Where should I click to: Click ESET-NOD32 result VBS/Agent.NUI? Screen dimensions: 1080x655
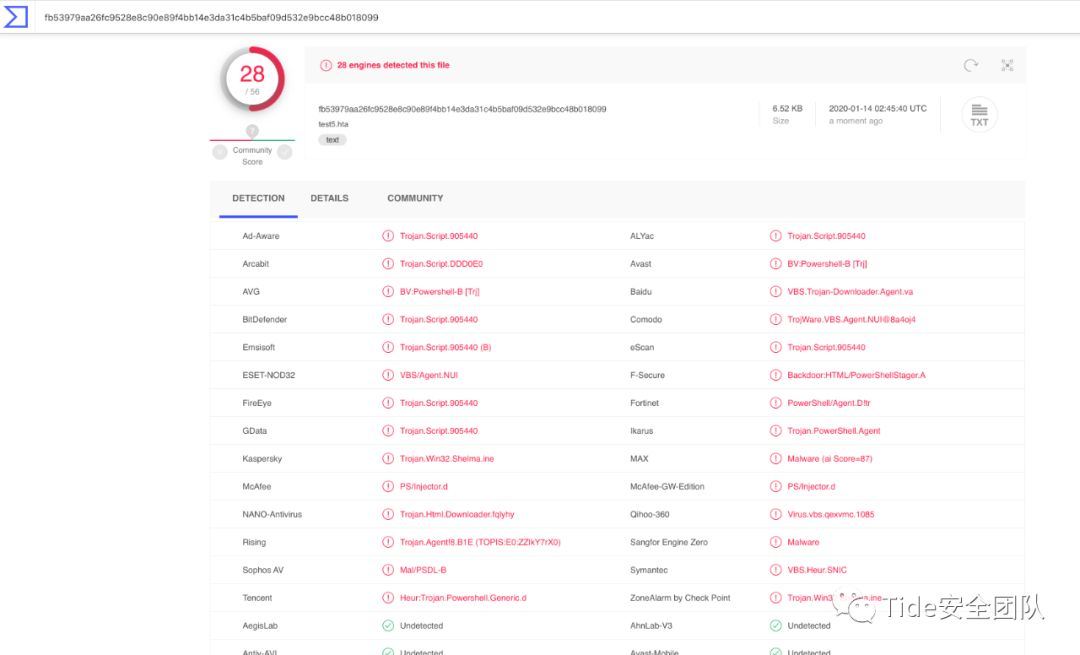(x=428, y=375)
